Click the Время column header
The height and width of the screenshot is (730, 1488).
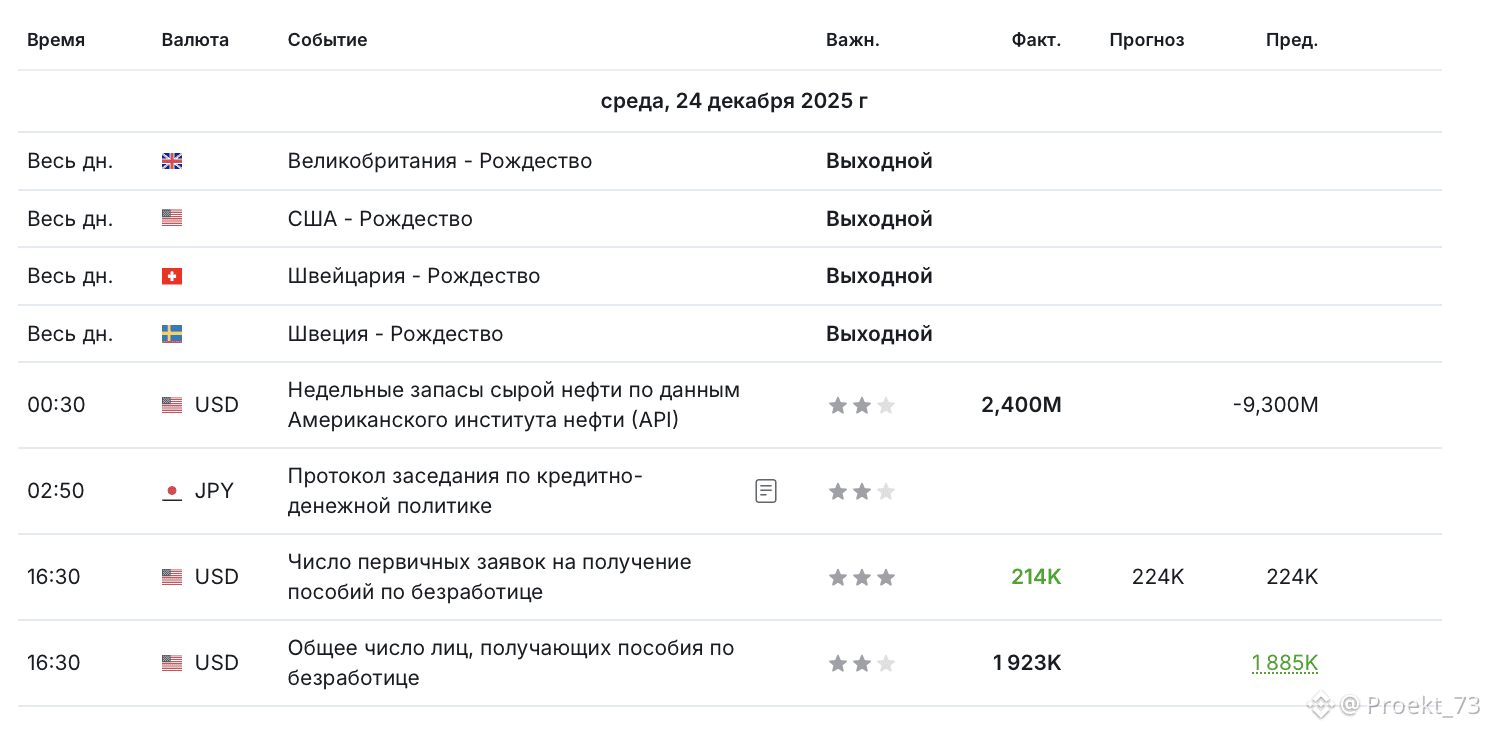56,40
